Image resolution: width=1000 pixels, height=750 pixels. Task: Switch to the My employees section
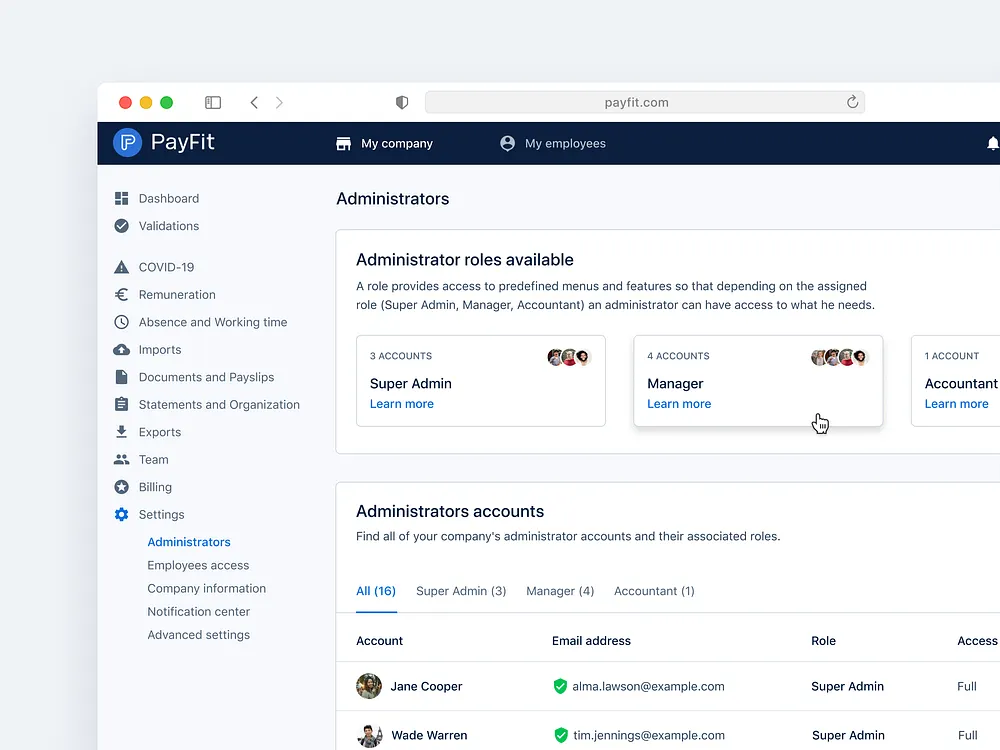(553, 143)
